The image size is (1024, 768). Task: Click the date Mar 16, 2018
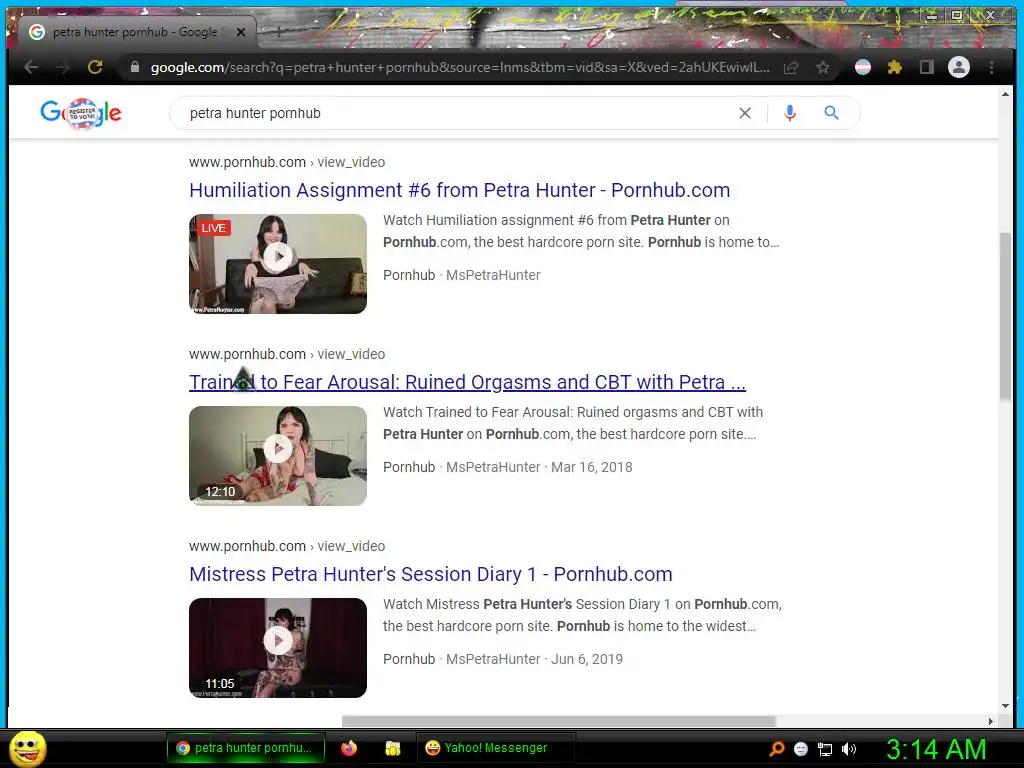coord(592,467)
